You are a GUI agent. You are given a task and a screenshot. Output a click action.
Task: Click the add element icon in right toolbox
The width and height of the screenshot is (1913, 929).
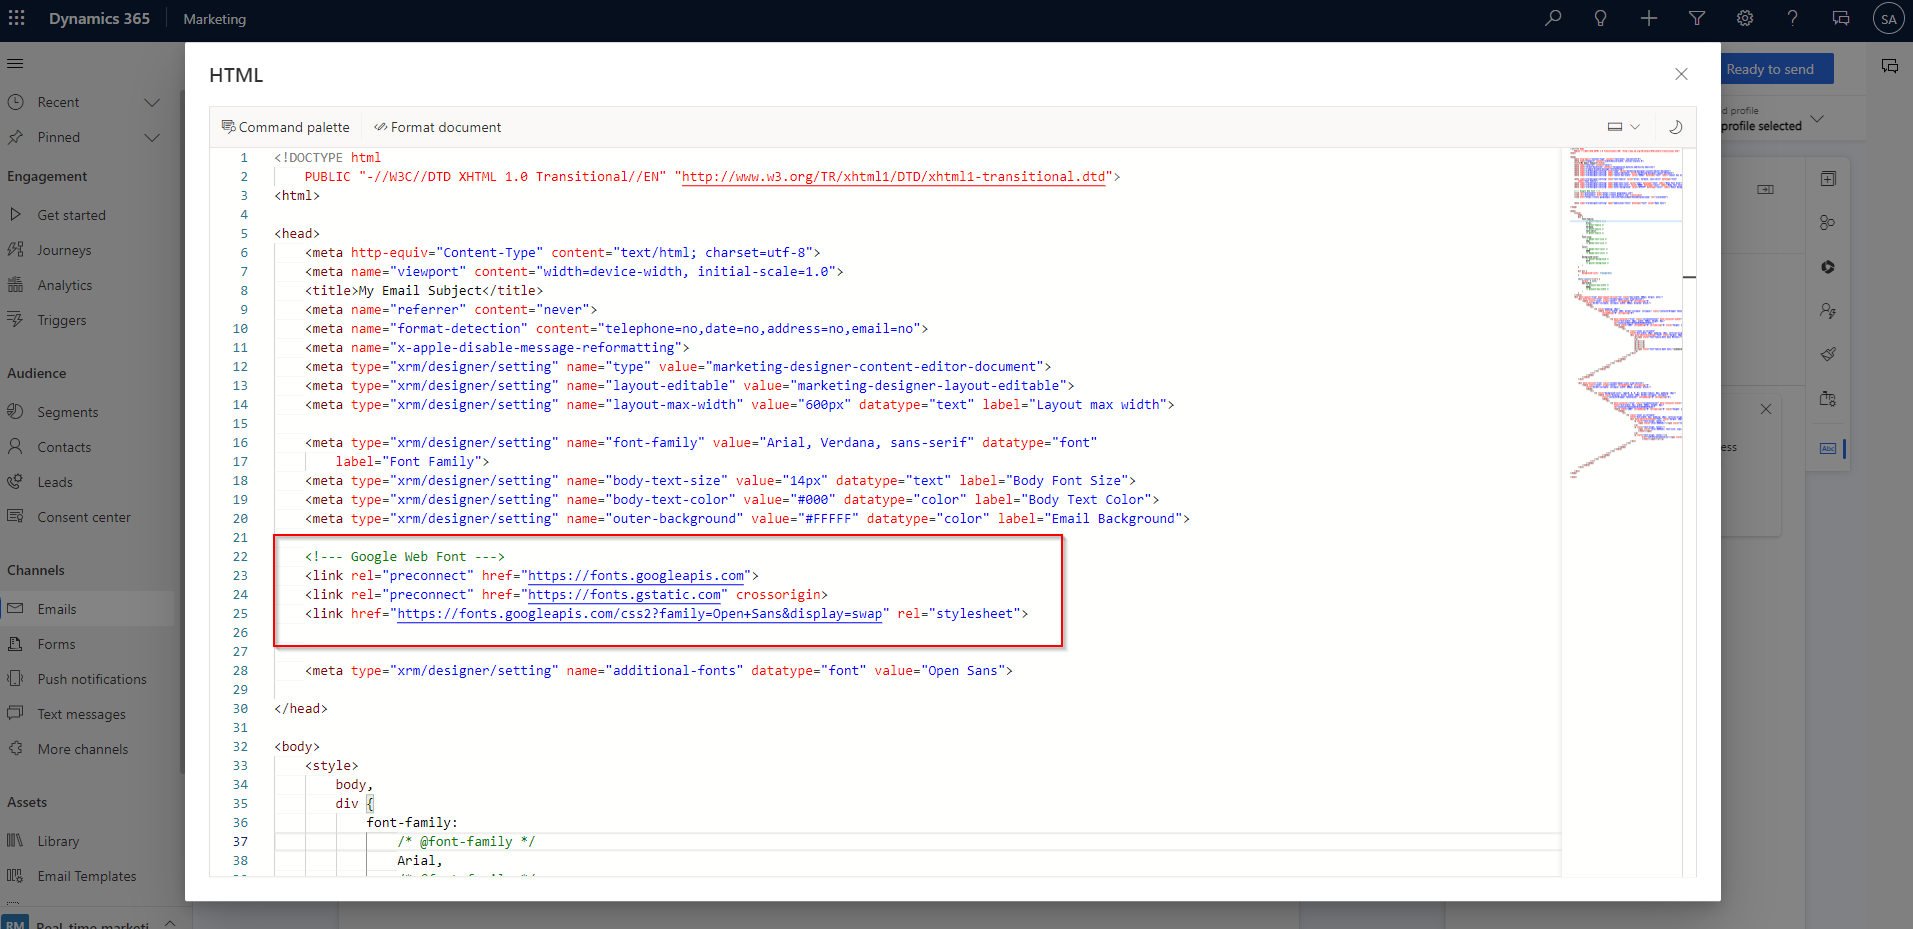coord(1828,179)
